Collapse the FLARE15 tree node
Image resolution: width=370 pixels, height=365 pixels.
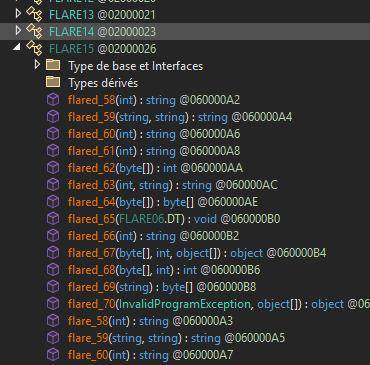point(16,47)
